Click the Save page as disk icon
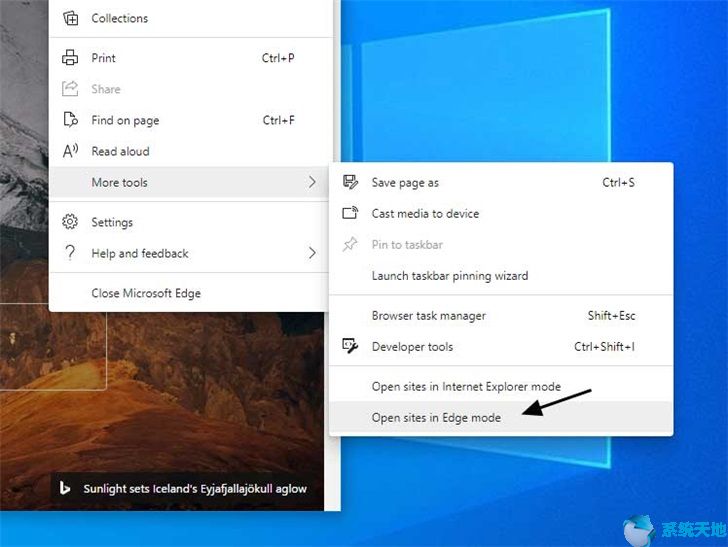The image size is (728, 547). click(x=350, y=182)
